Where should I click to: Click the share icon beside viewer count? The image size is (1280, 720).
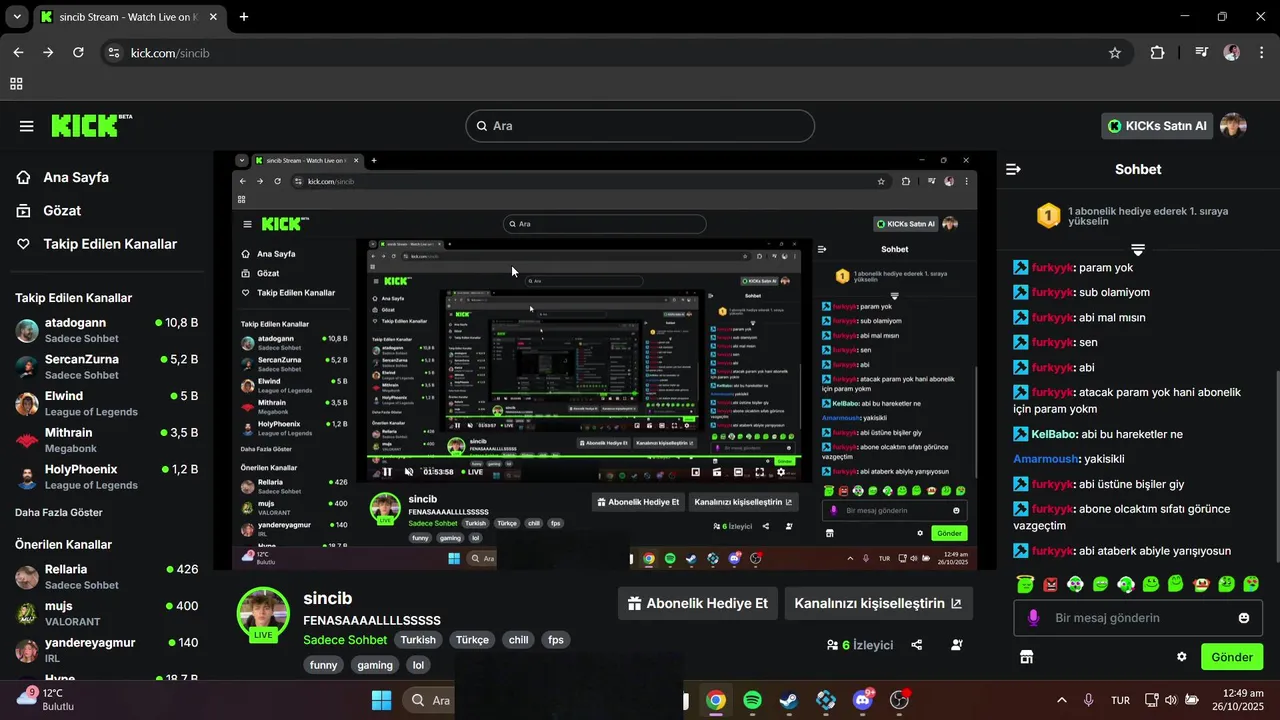pyautogui.click(x=917, y=645)
